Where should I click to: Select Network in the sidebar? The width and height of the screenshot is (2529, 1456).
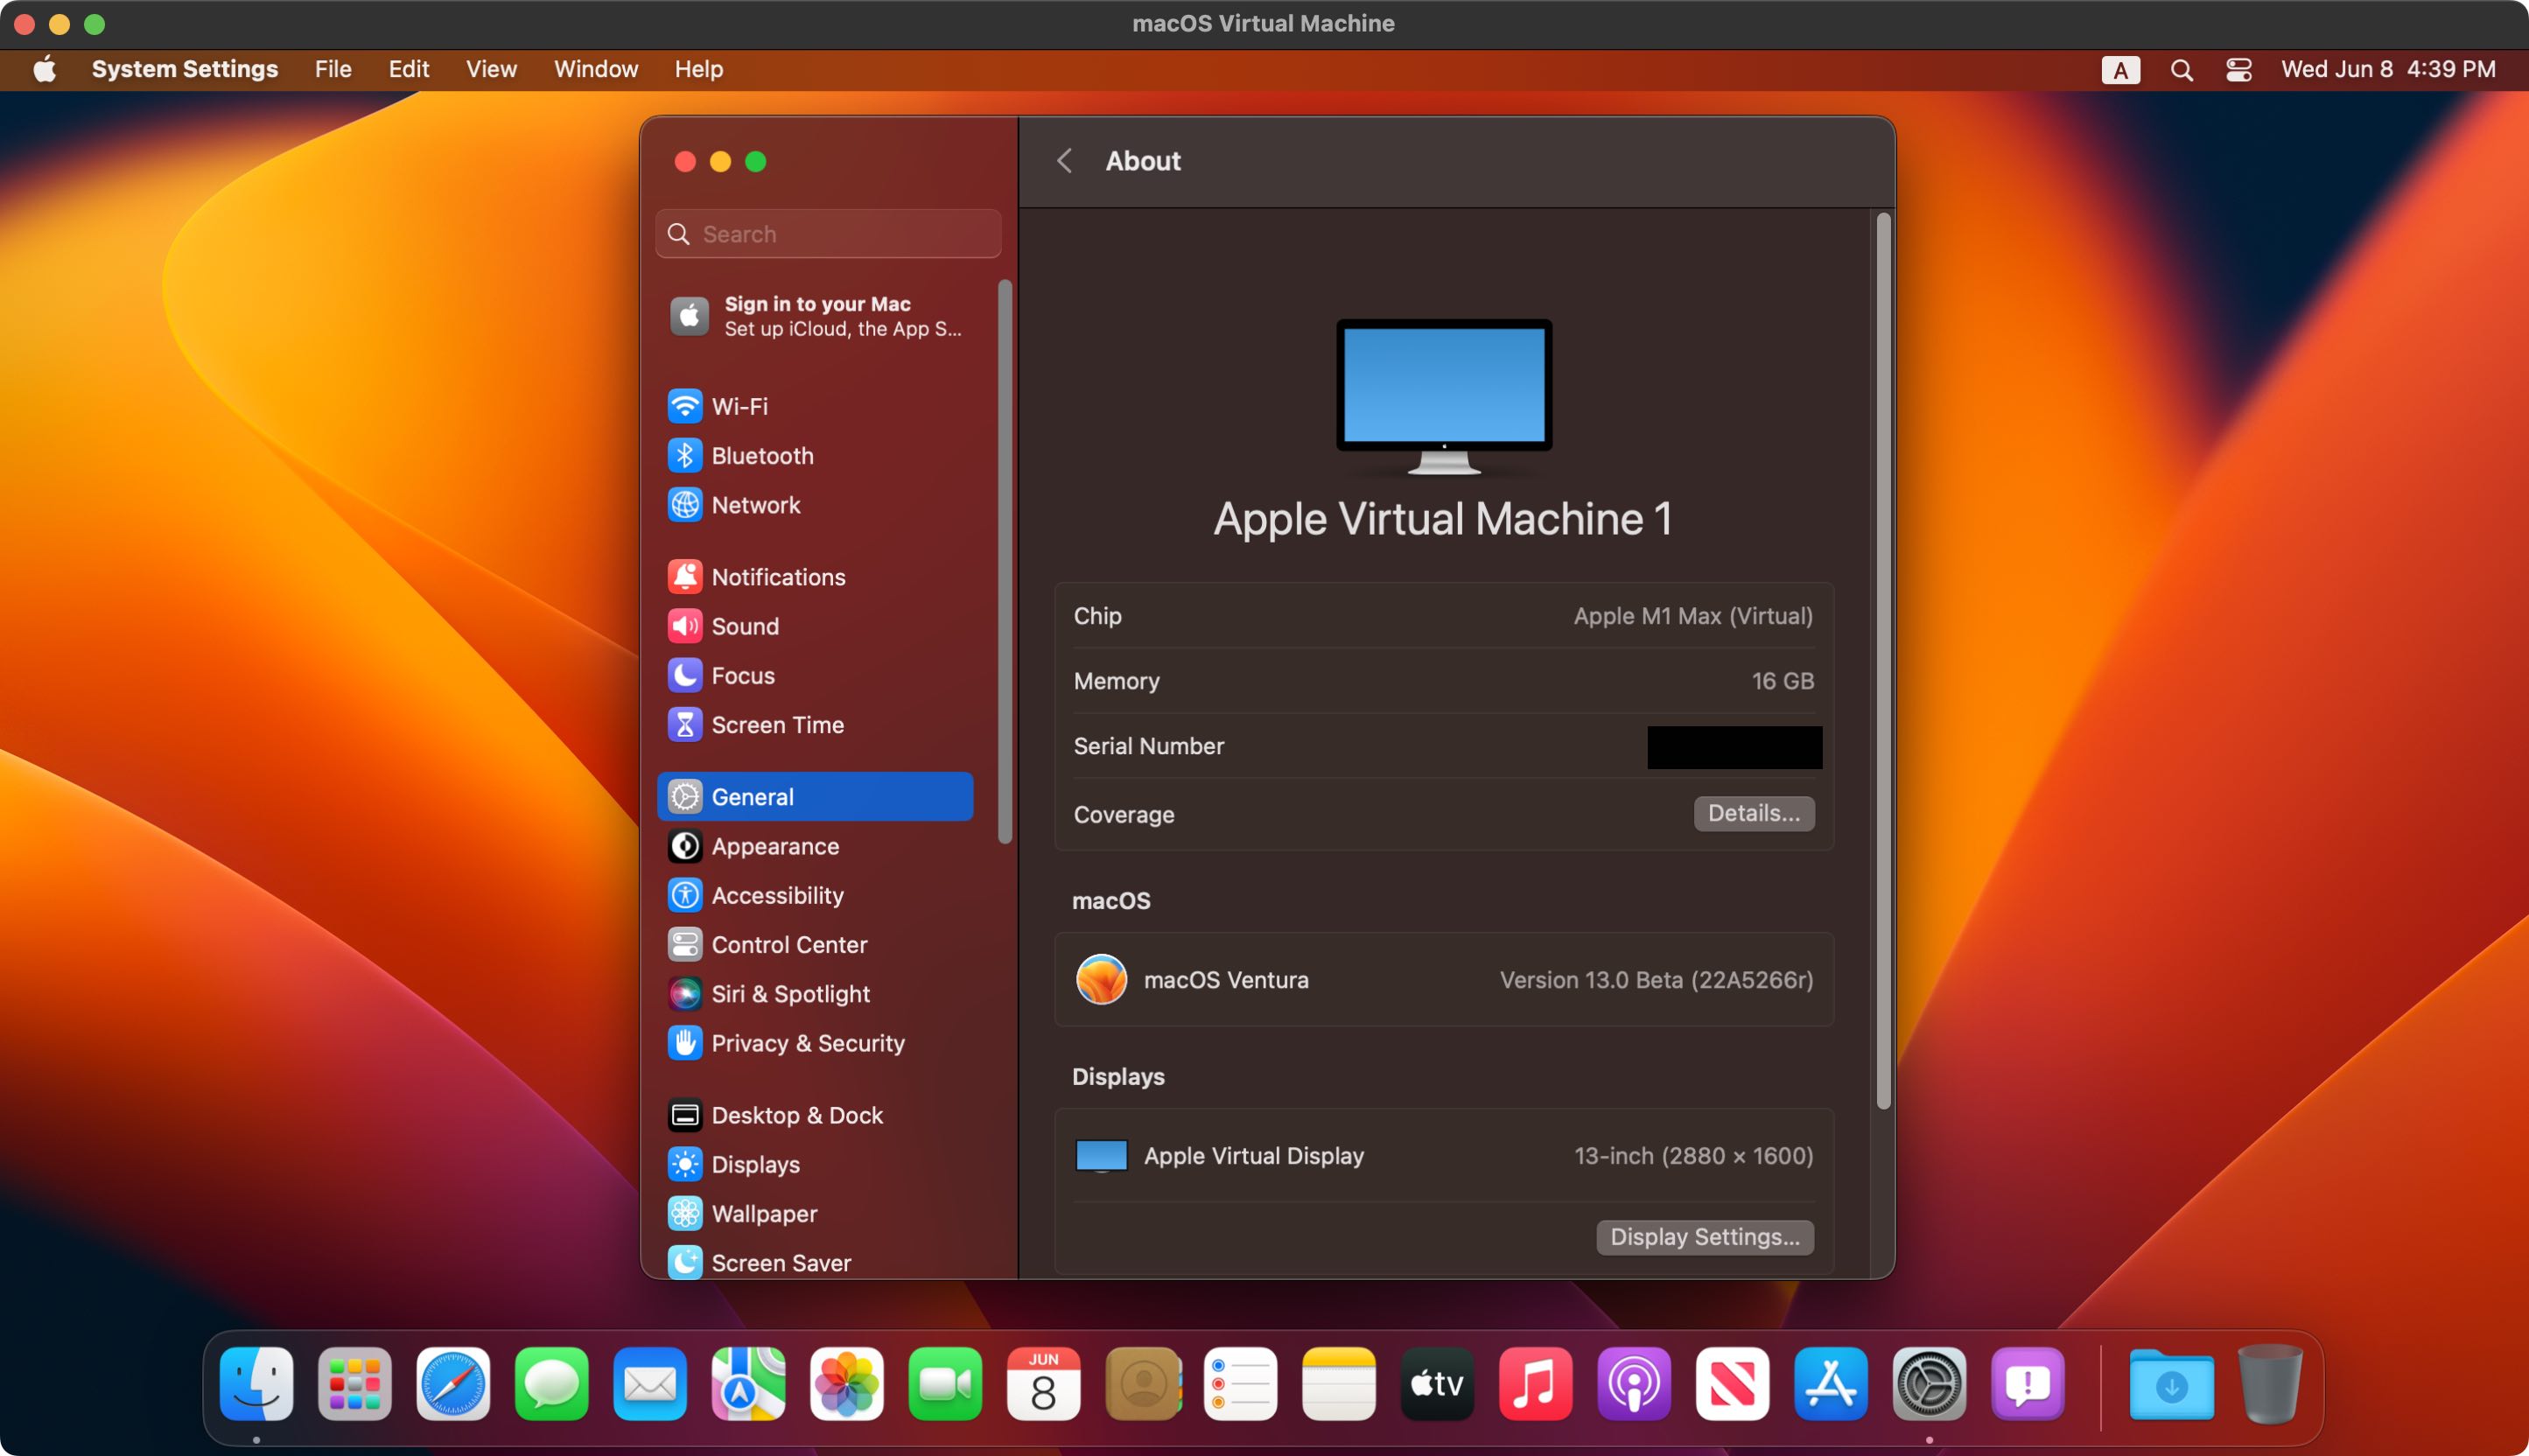tap(815, 505)
